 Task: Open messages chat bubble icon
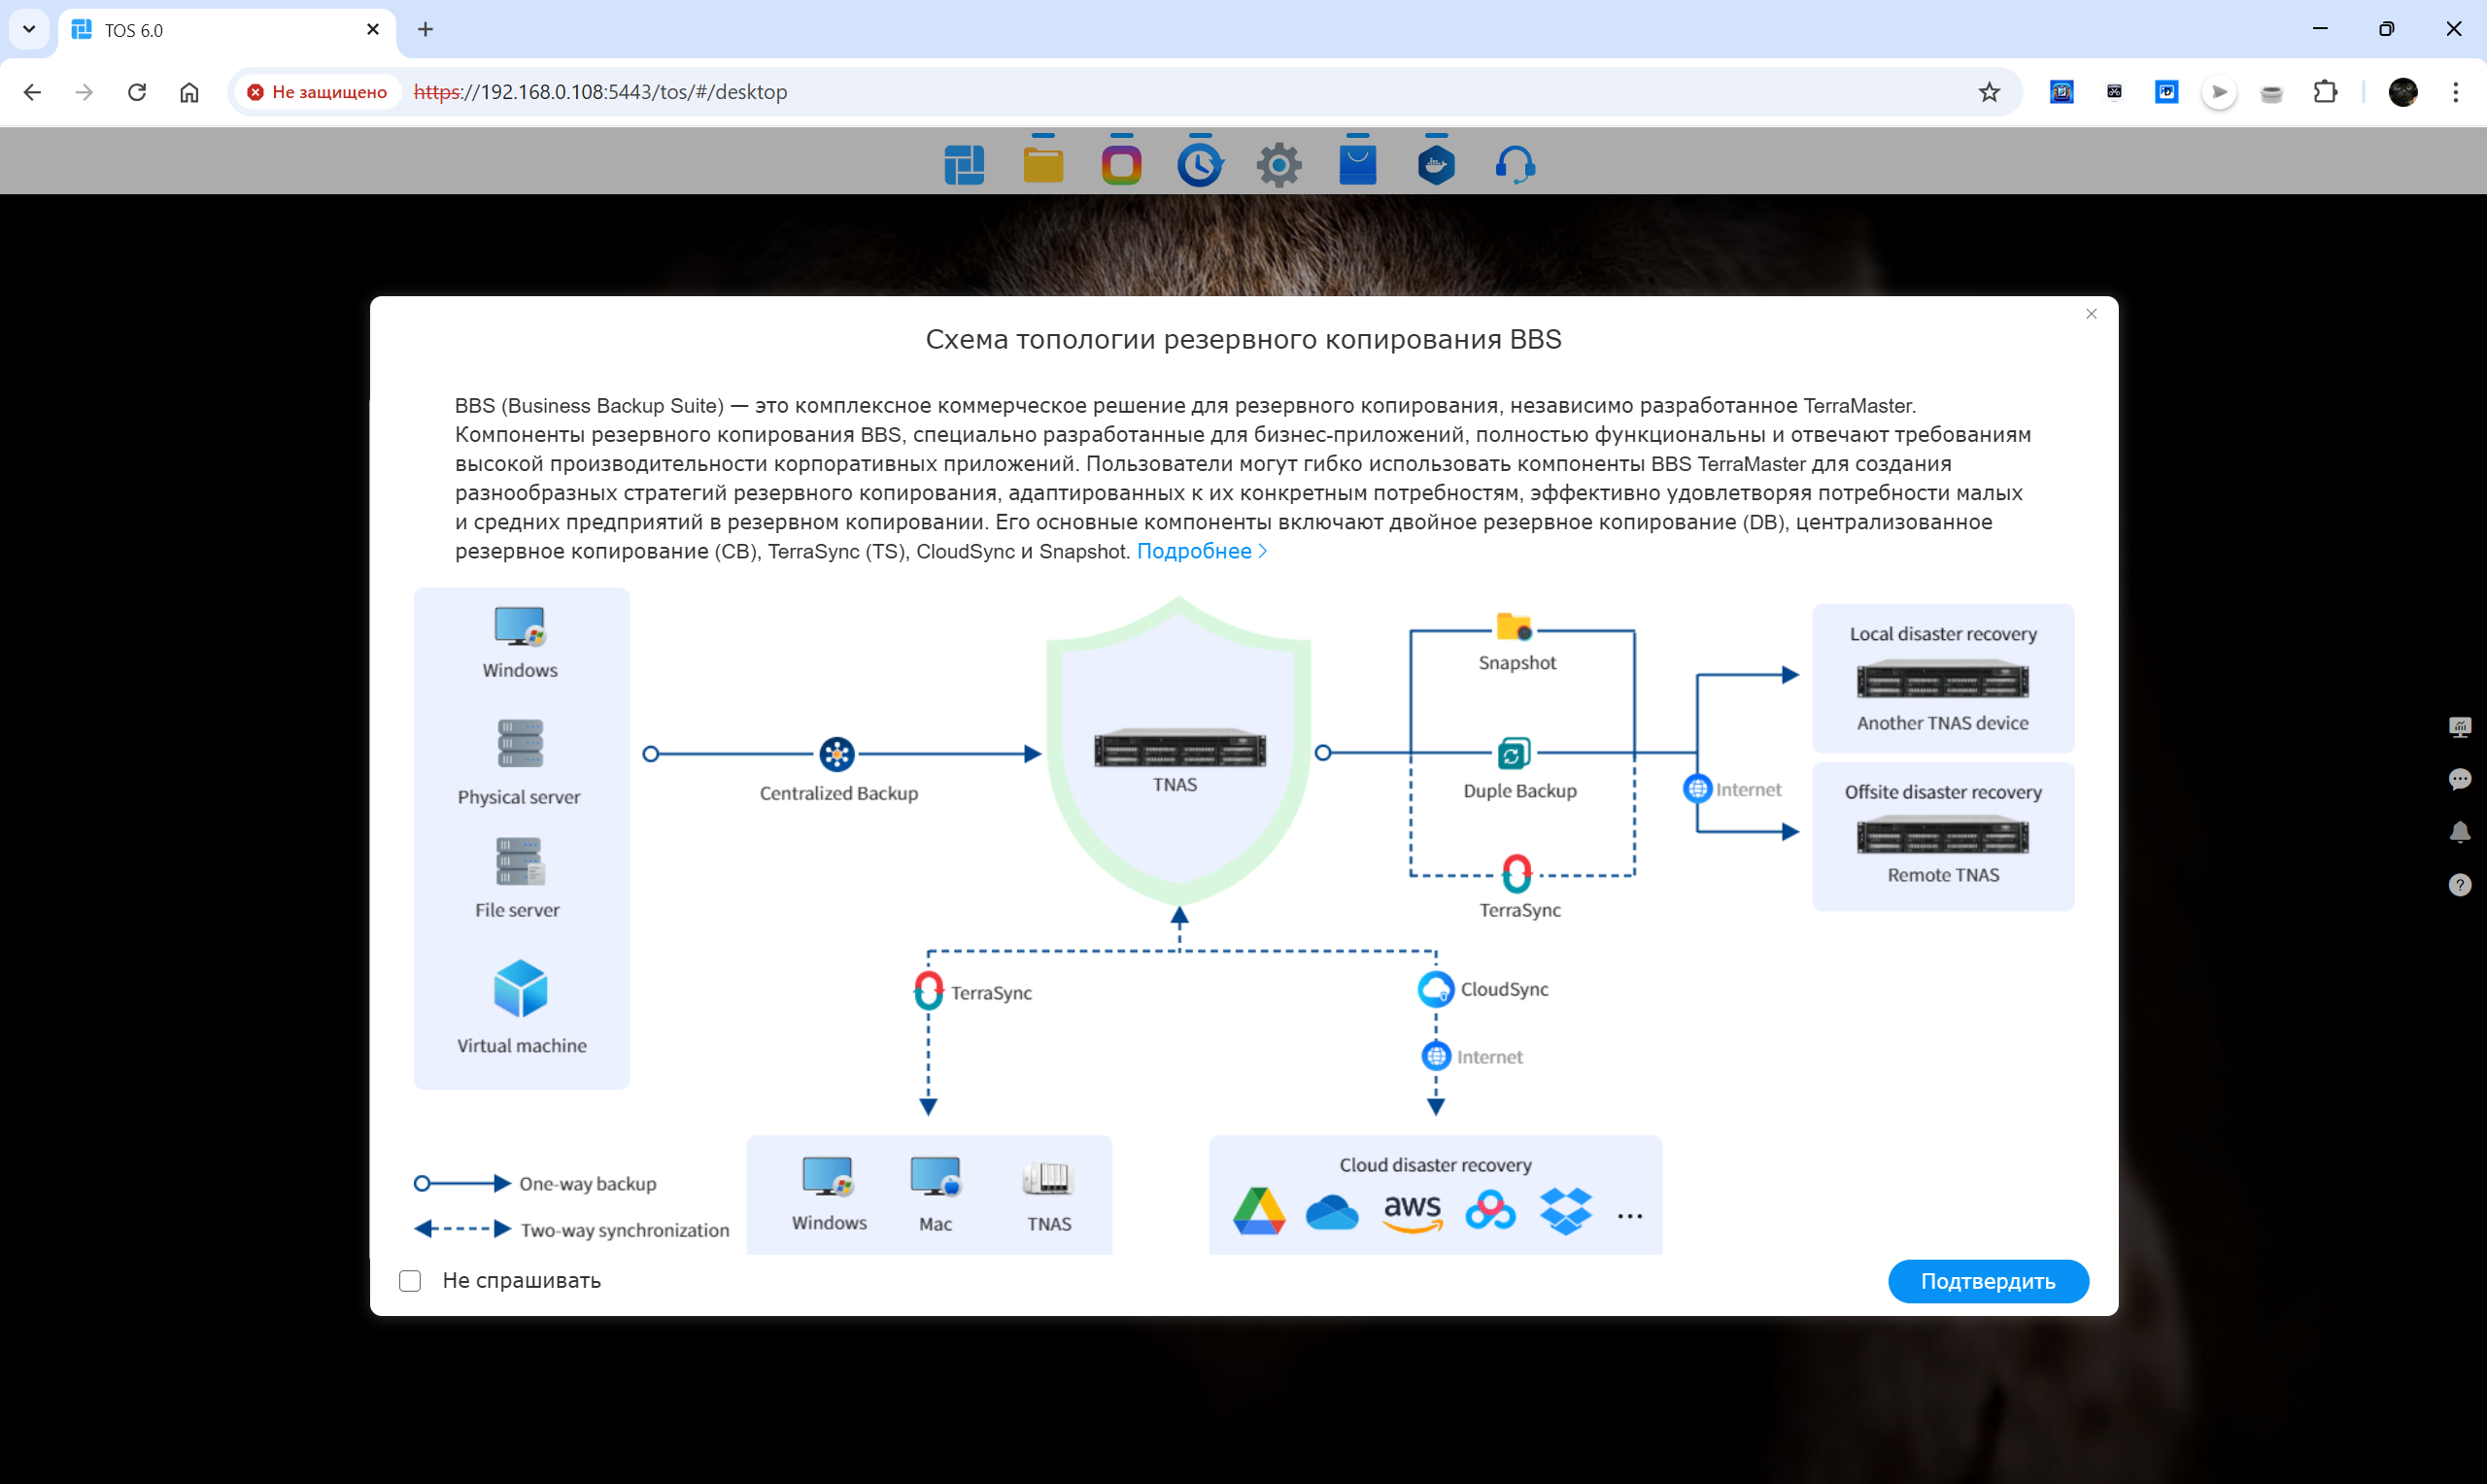pyautogui.click(x=2460, y=779)
